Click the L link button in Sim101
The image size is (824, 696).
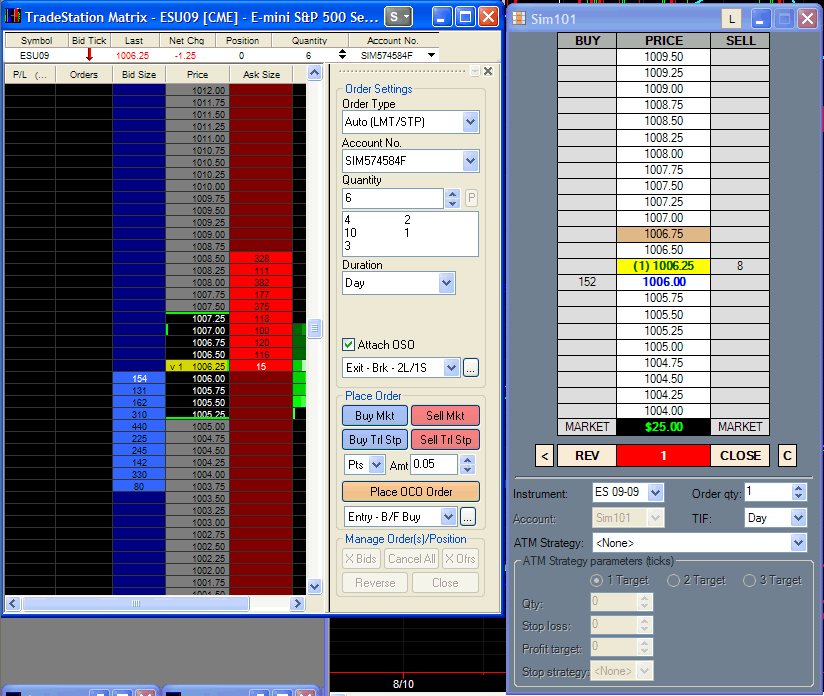click(732, 19)
